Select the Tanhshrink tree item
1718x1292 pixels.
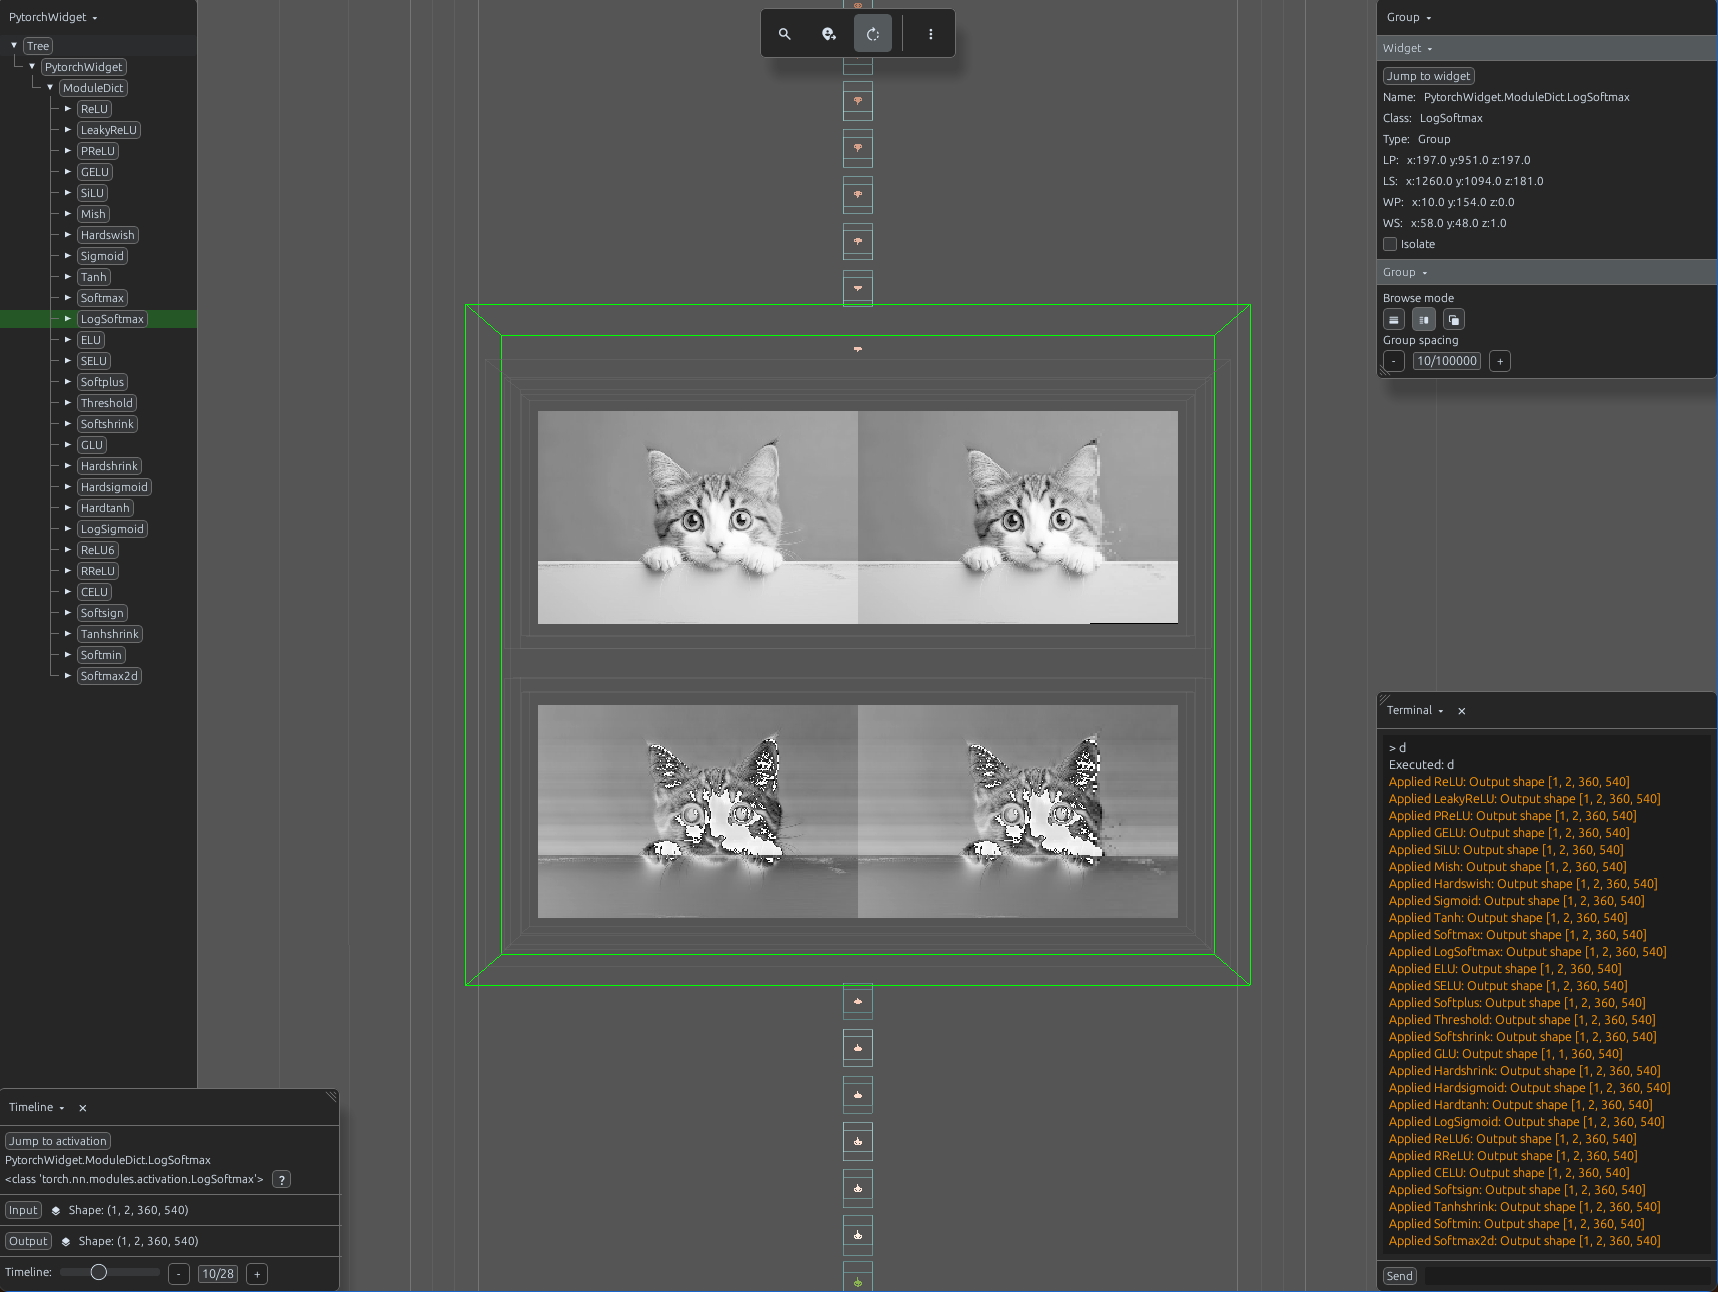[110, 634]
